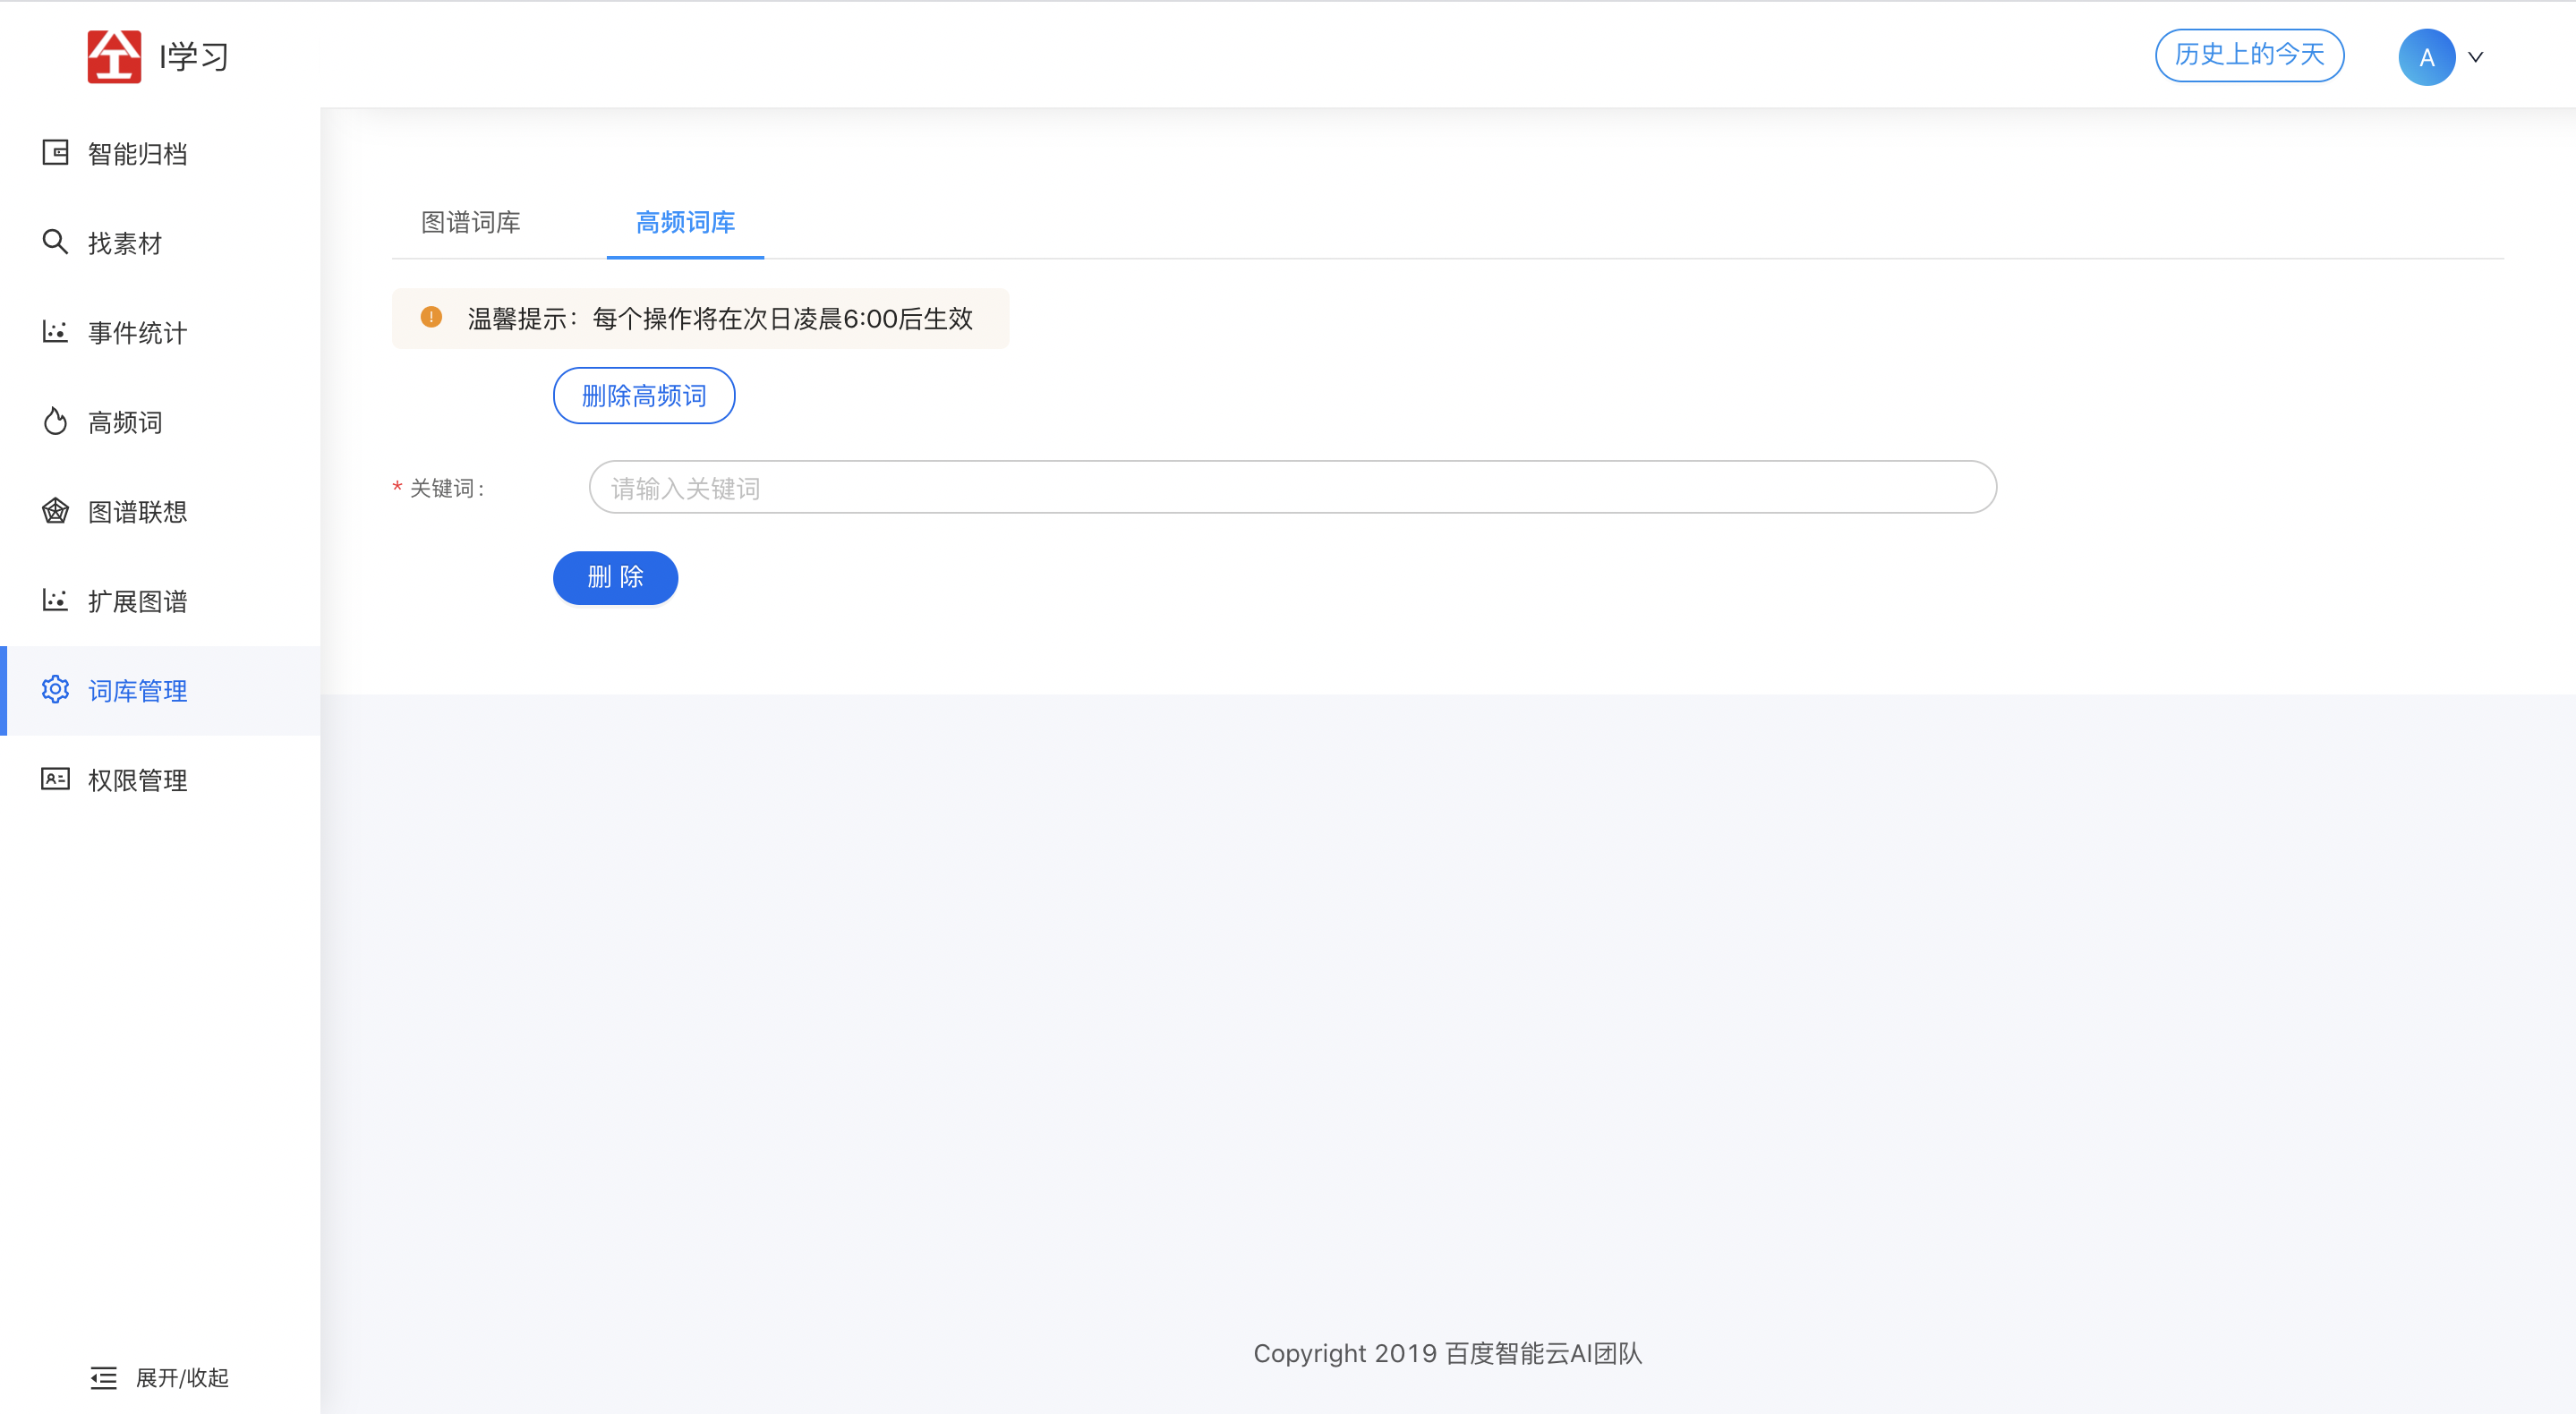Select the 高频词库 tab
The width and height of the screenshot is (2576, 1414).
(x=685, y=222)
